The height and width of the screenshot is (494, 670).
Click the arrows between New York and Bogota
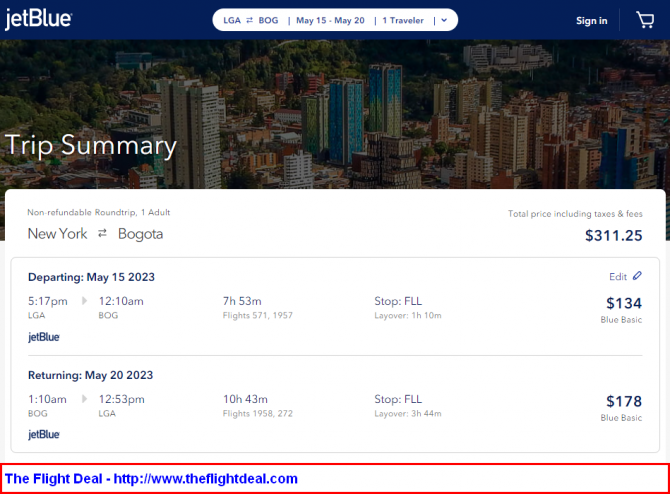102,233
